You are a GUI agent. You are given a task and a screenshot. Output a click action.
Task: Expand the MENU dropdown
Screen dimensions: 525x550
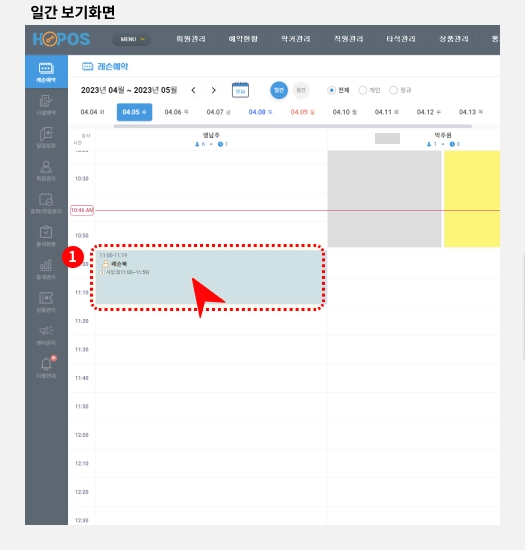tap(132, 39)
